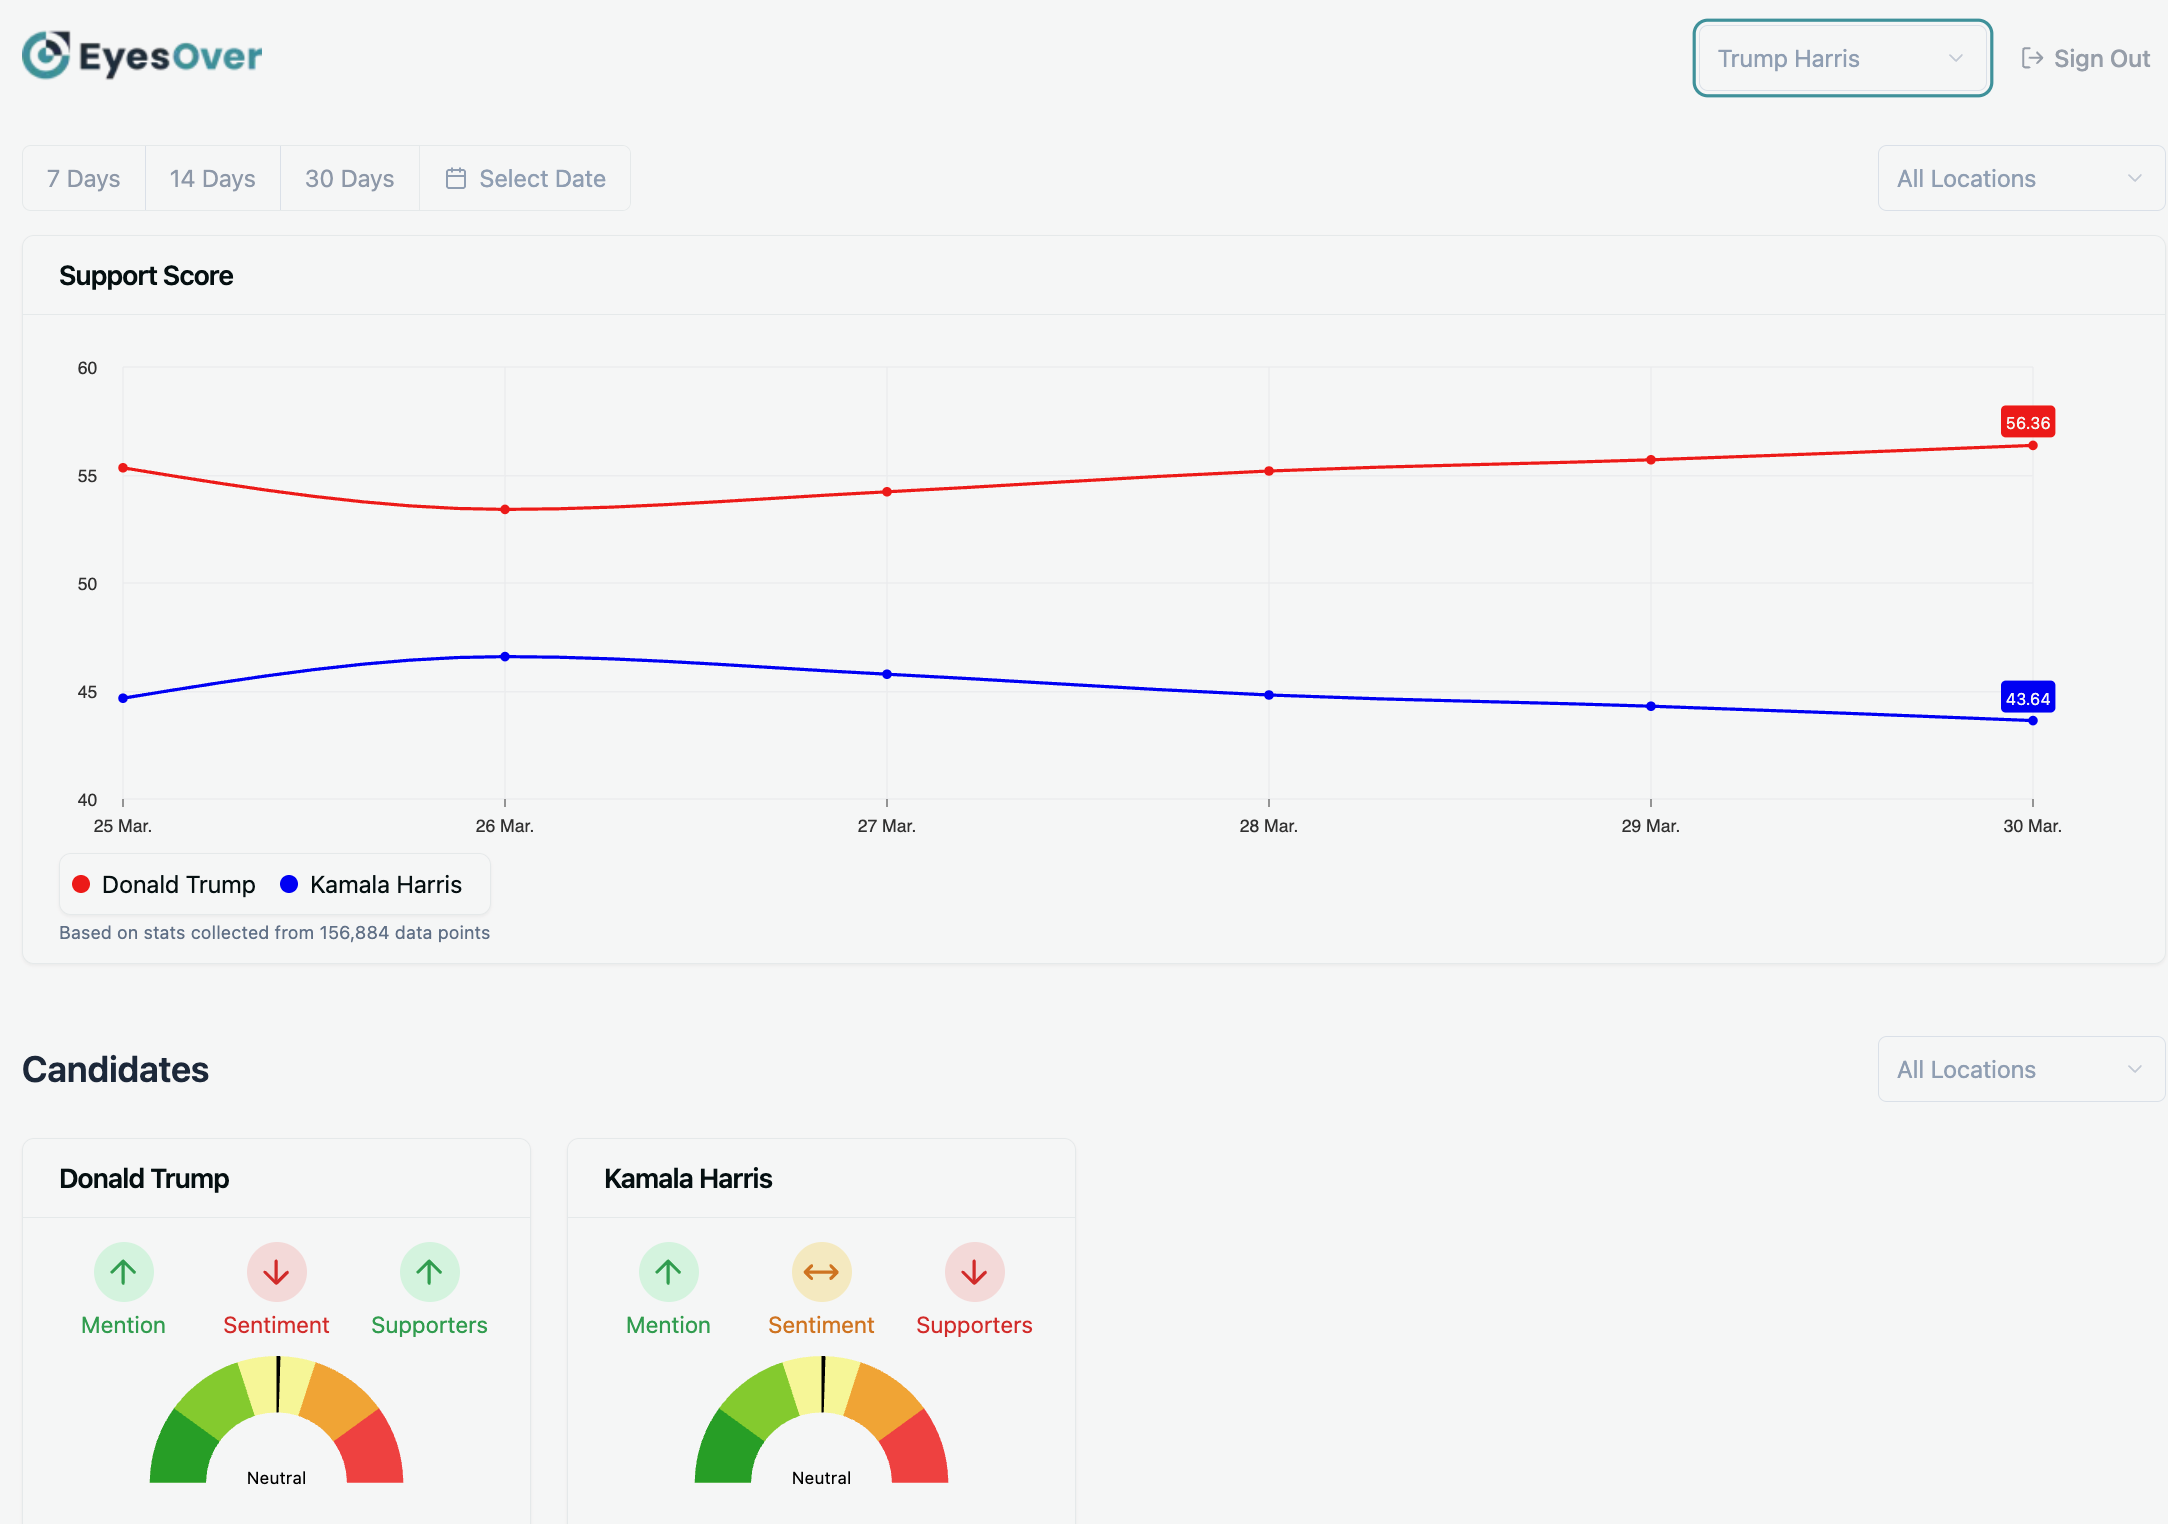The height and width of the screenshot is (1524, 2168).
Task: Open the Select Date picker
Action: tap(525, 179)
